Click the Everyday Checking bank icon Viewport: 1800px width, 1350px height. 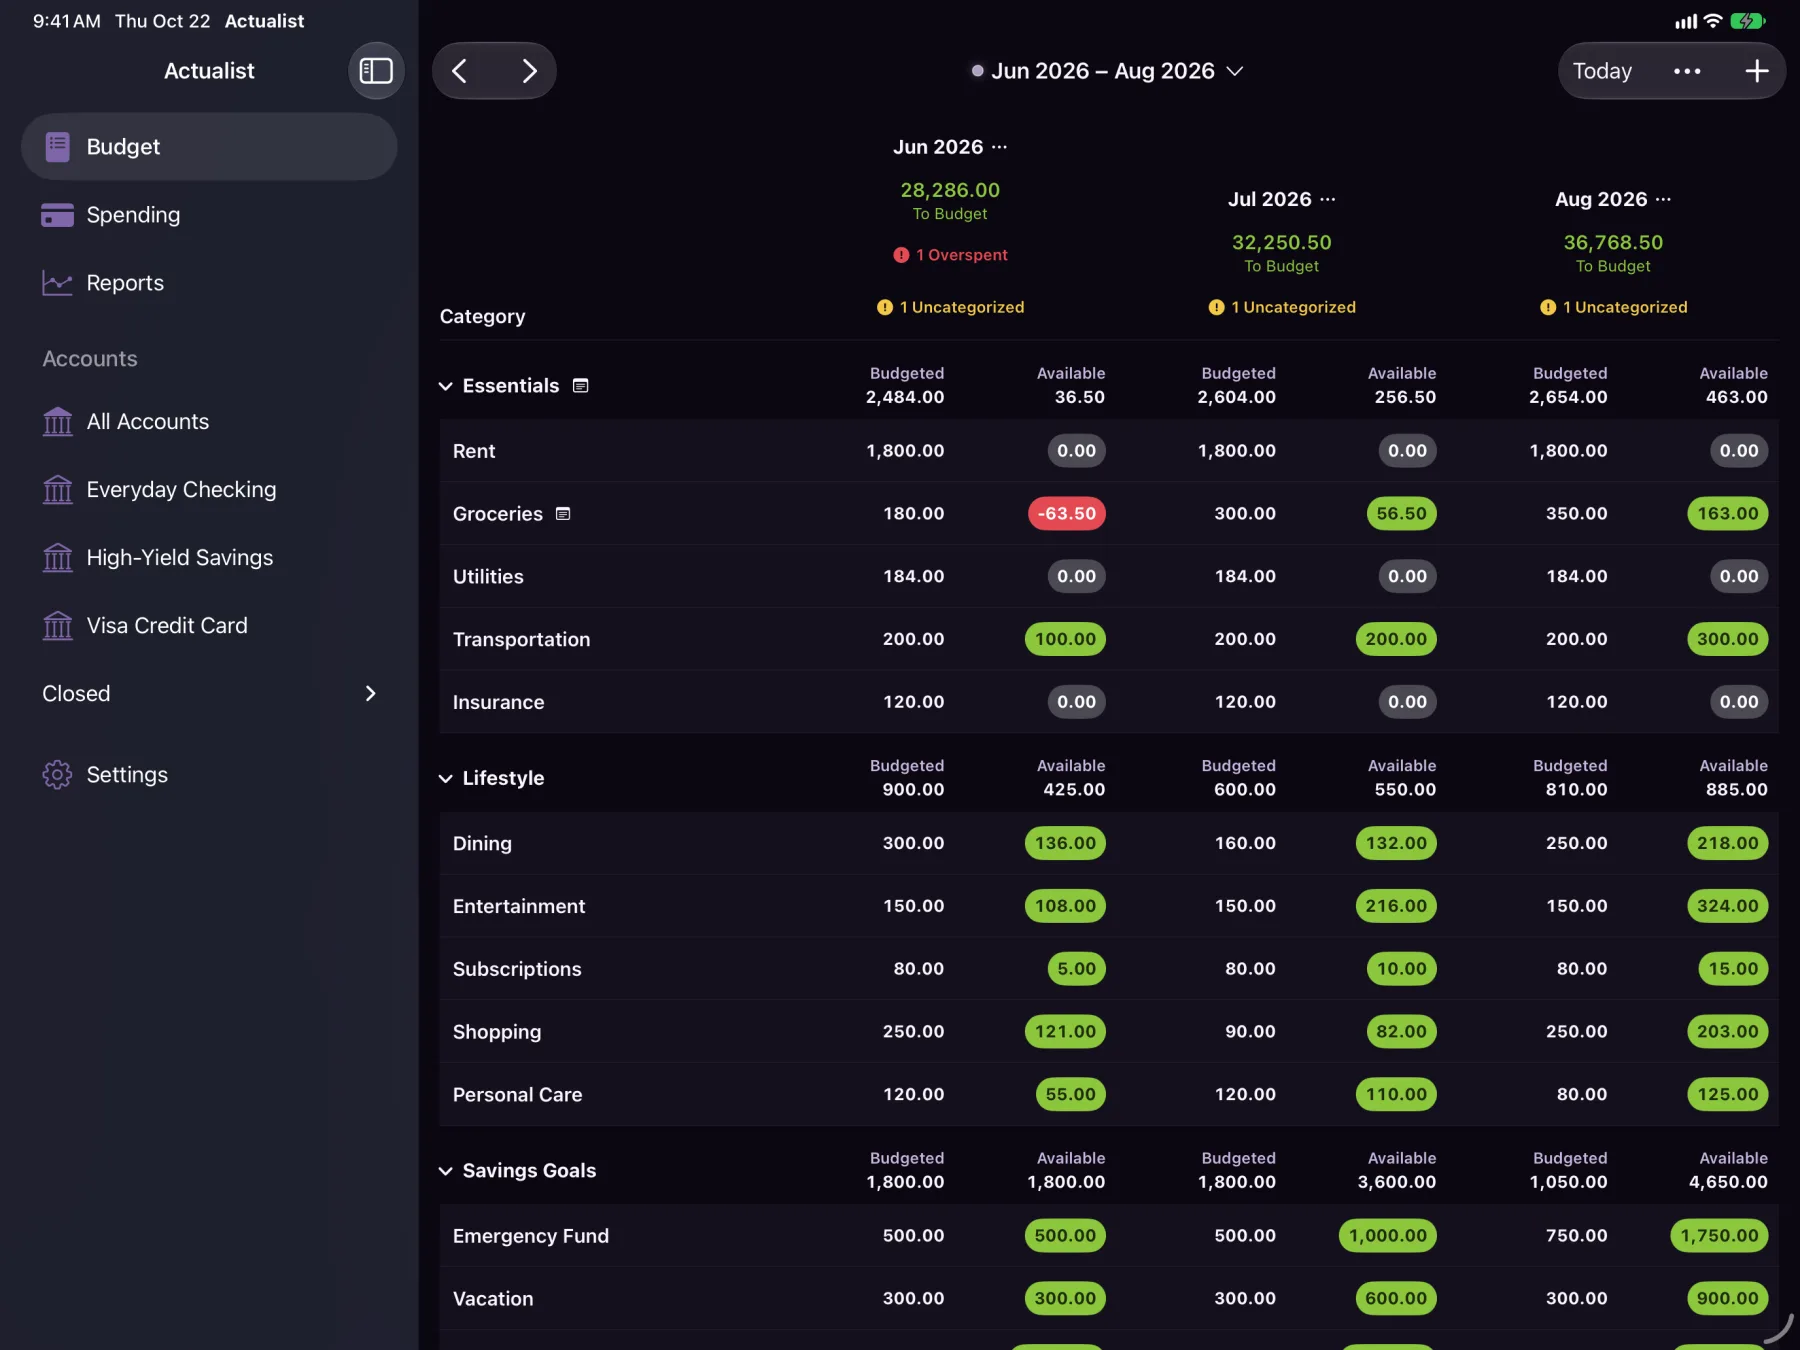point(57,490)
